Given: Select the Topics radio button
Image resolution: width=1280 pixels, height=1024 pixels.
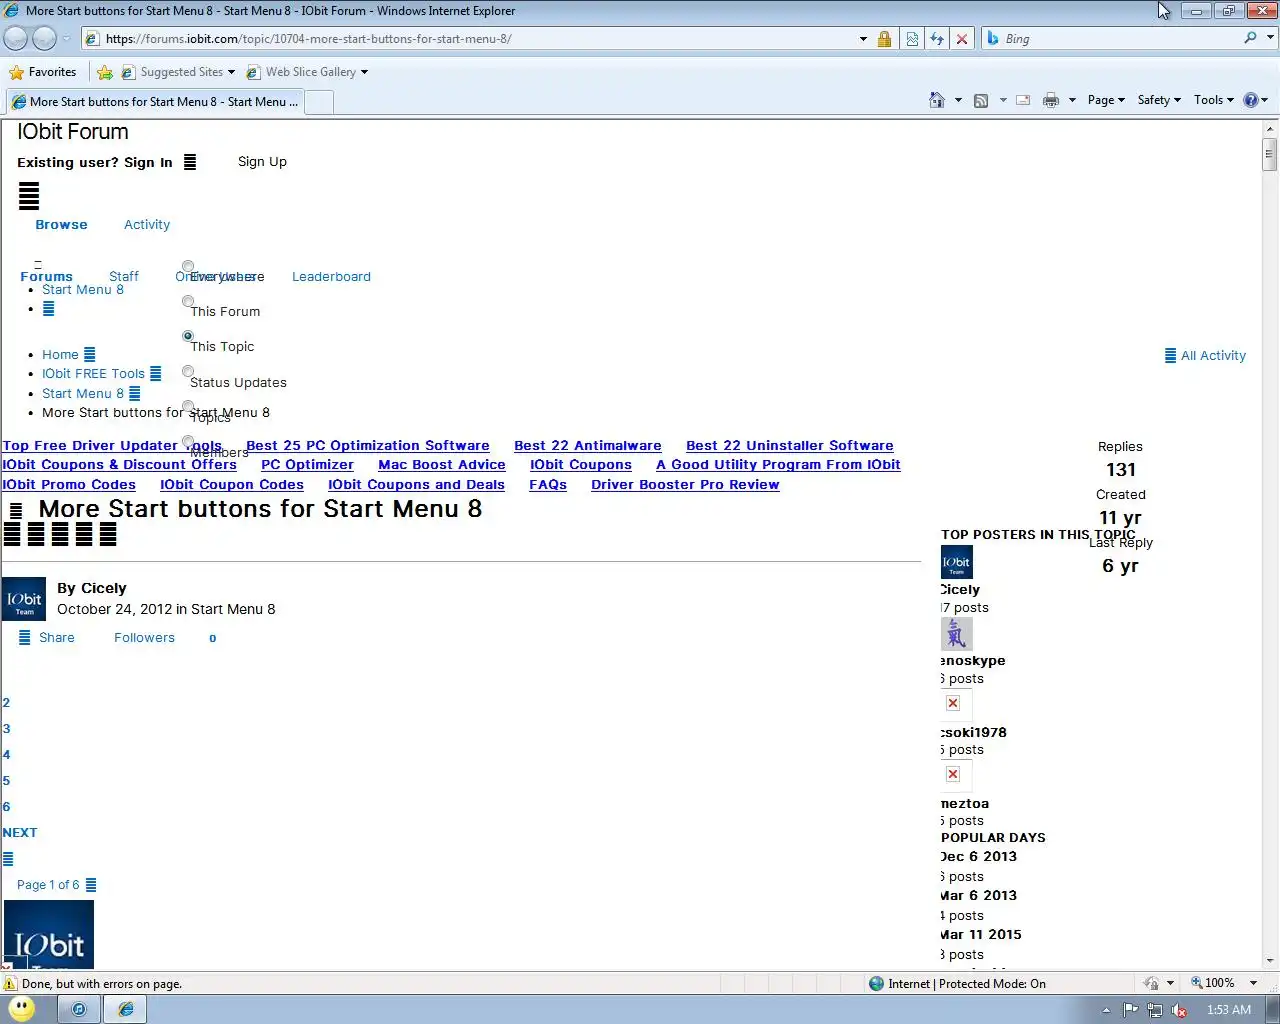Looking at the screenshot, I should pyautogui.click(x=188, y=407).
